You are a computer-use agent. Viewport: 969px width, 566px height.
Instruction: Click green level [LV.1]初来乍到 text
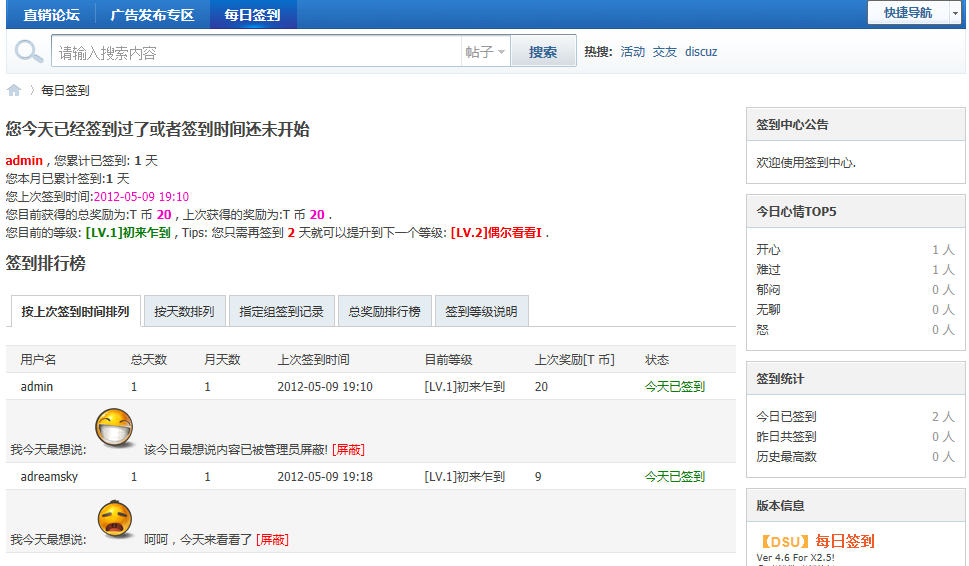tap(128, 233)
